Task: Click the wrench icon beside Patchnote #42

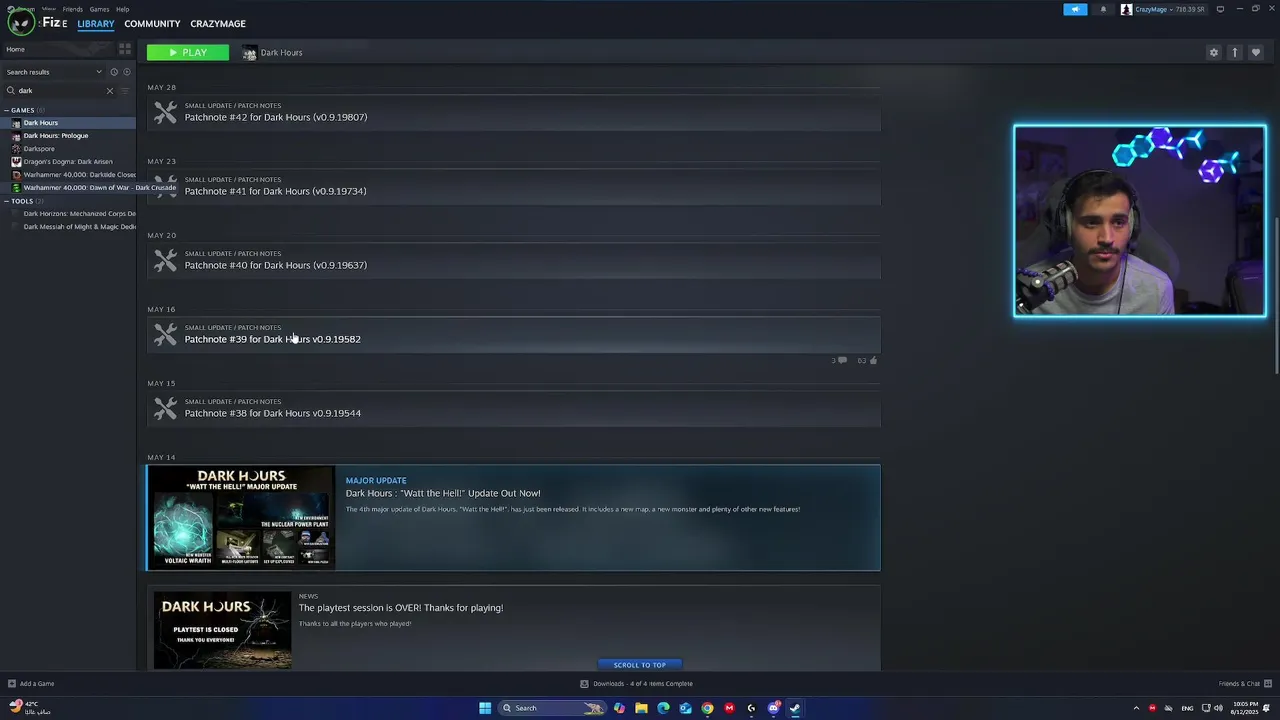Action: coord(165,113)
